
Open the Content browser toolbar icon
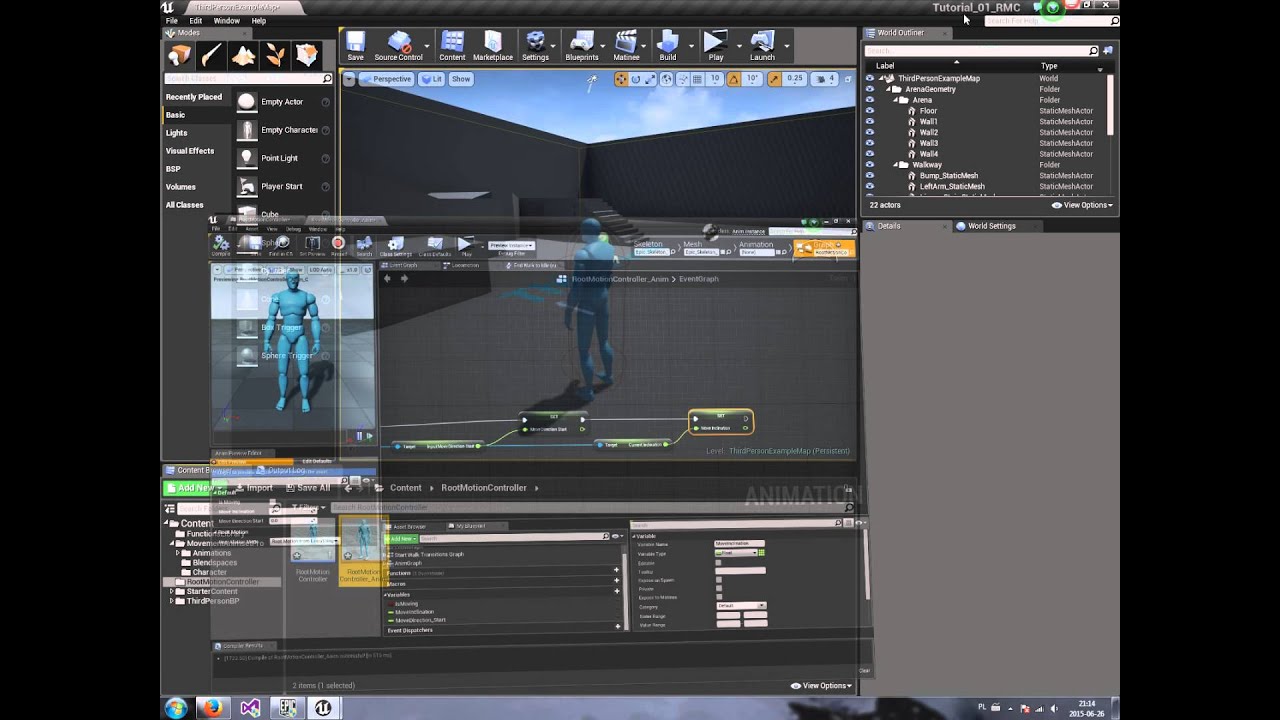tap(452, 46)
